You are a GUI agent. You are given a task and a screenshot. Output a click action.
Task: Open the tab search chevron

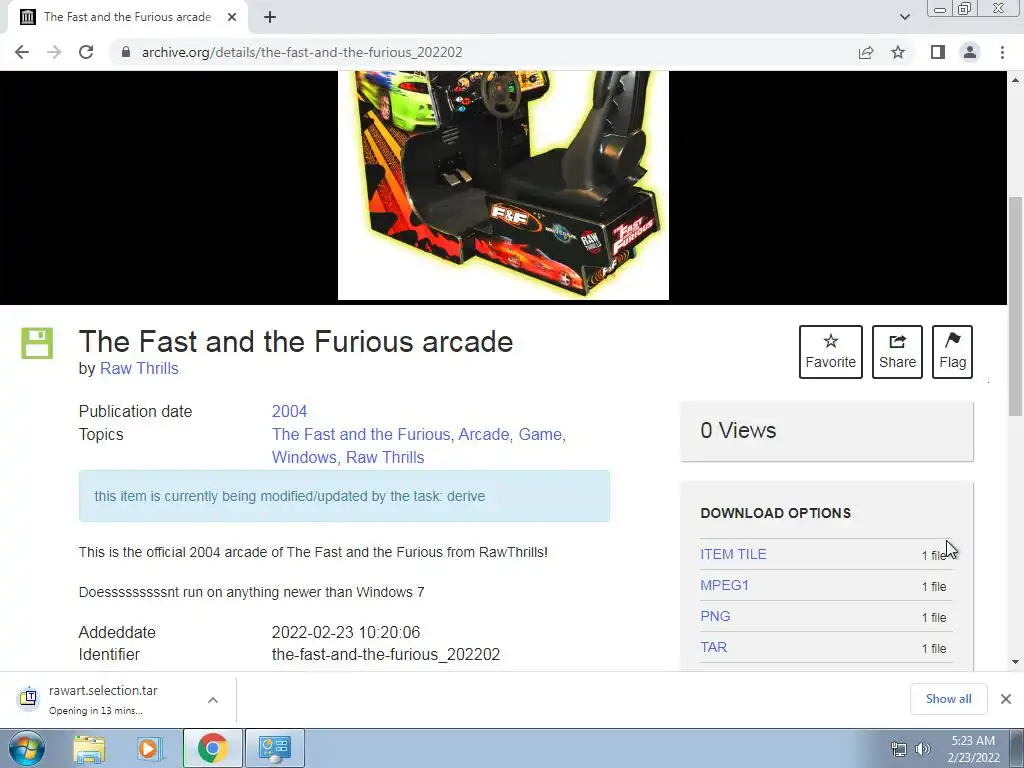coord(904,17)
